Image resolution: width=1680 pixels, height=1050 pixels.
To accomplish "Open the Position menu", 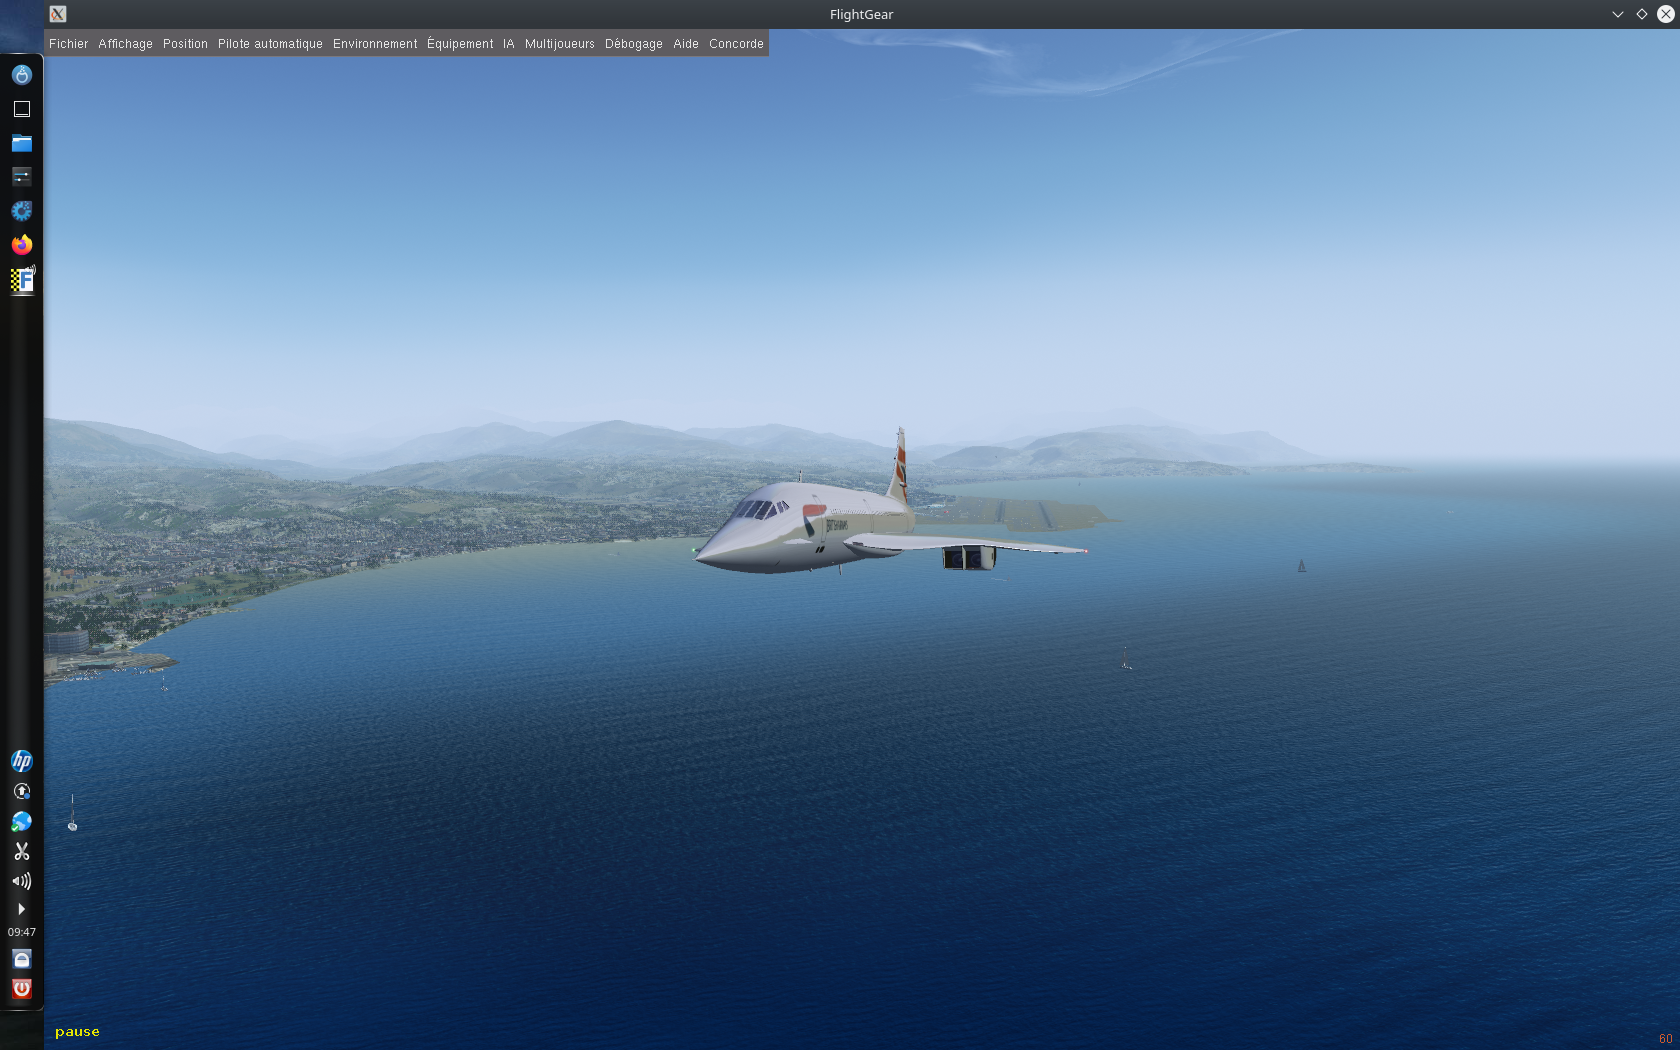I will [x=185, y=44].
